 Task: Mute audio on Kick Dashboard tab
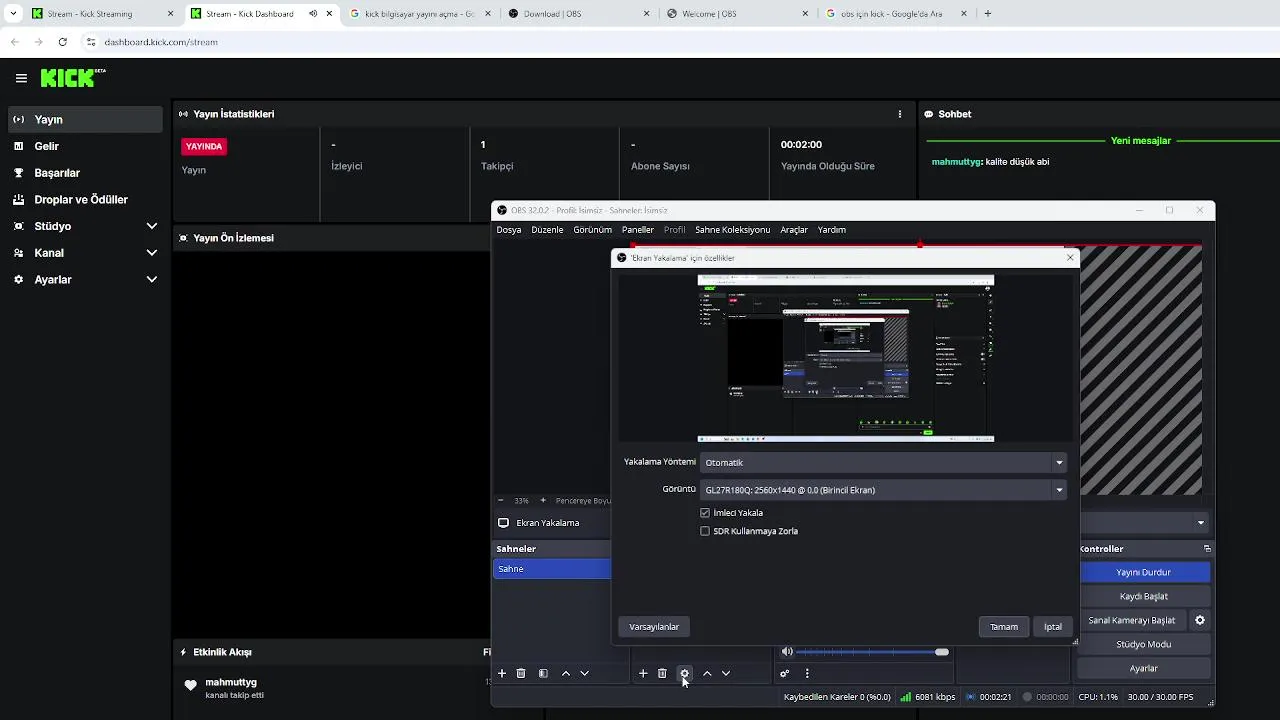point(313,14)
